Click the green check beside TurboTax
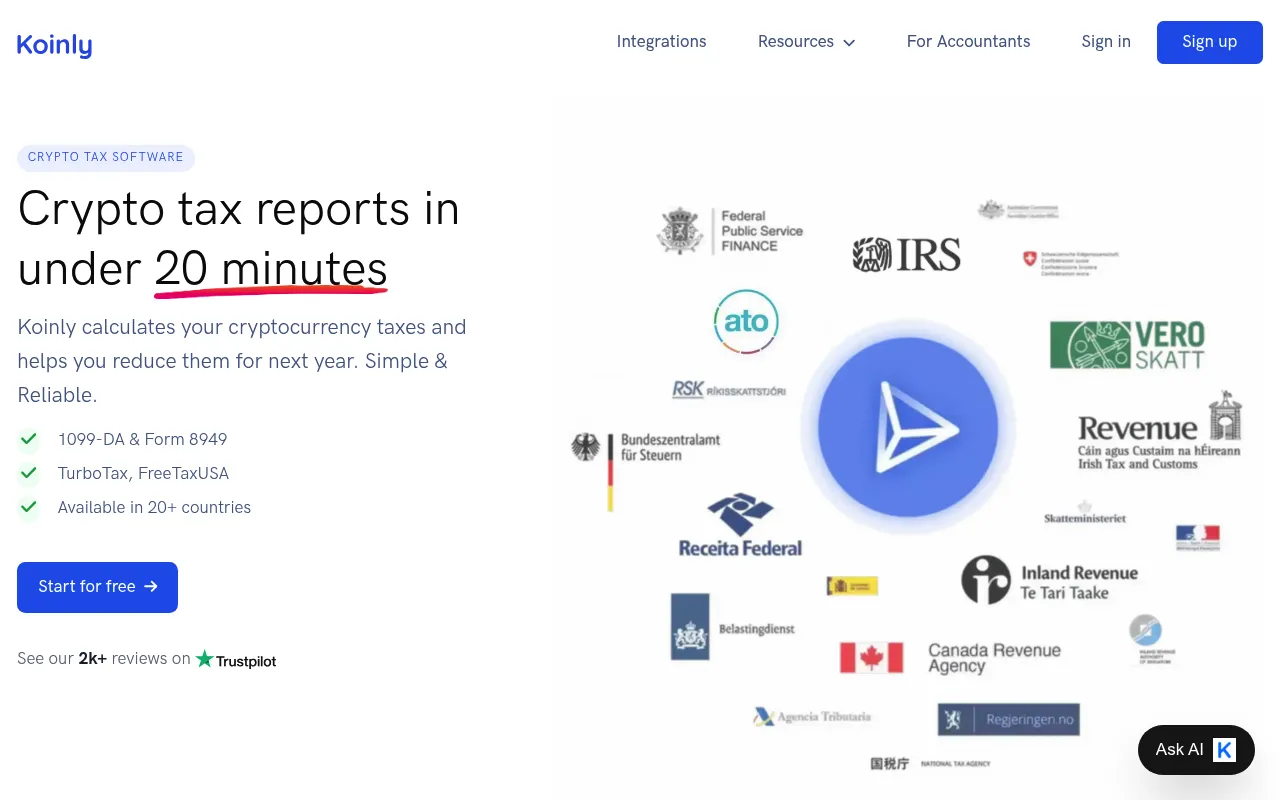1280x800 pixels. pos(29,473)
